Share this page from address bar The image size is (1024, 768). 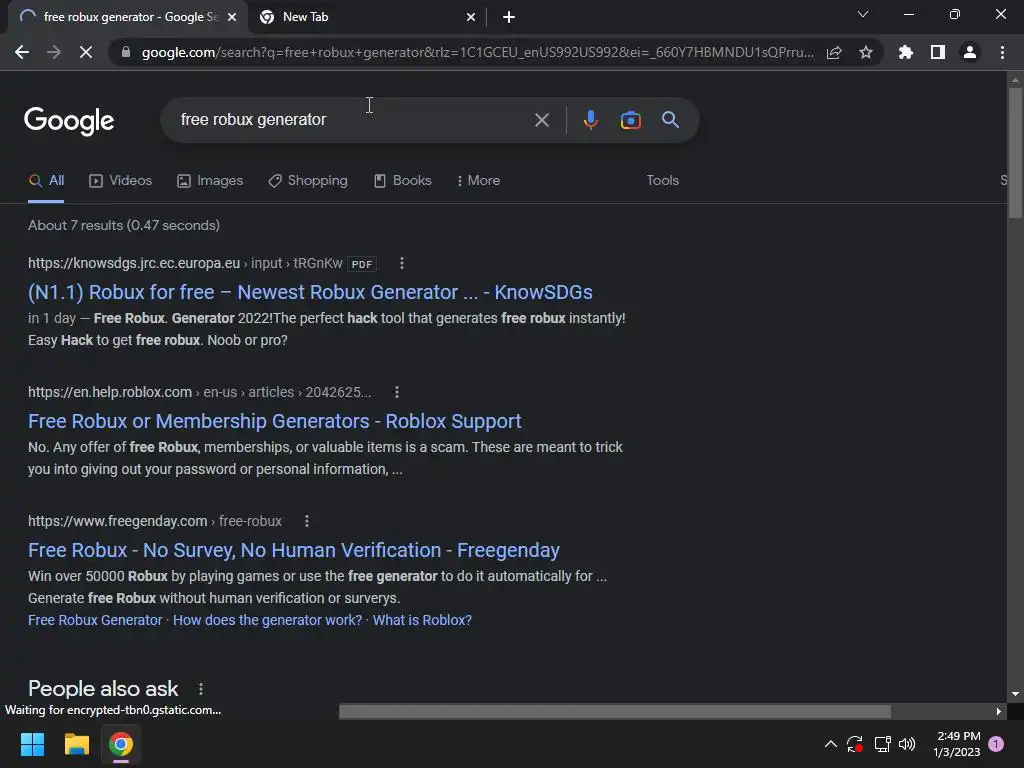tap(834, 52)
